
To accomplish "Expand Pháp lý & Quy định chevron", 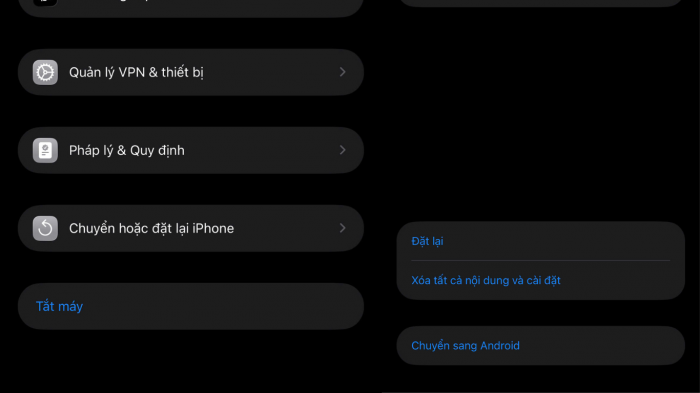I will click(342, 150).
